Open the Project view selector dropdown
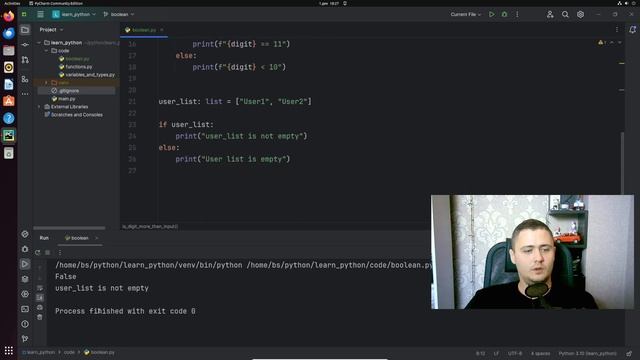 point(51,30)
